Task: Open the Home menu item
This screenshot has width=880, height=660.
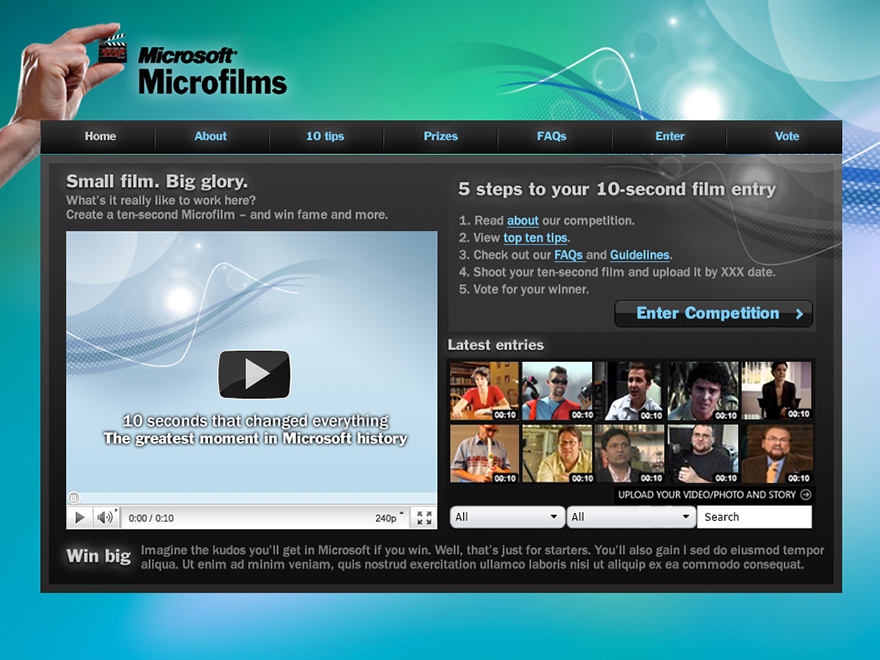Action: point(100,136)
